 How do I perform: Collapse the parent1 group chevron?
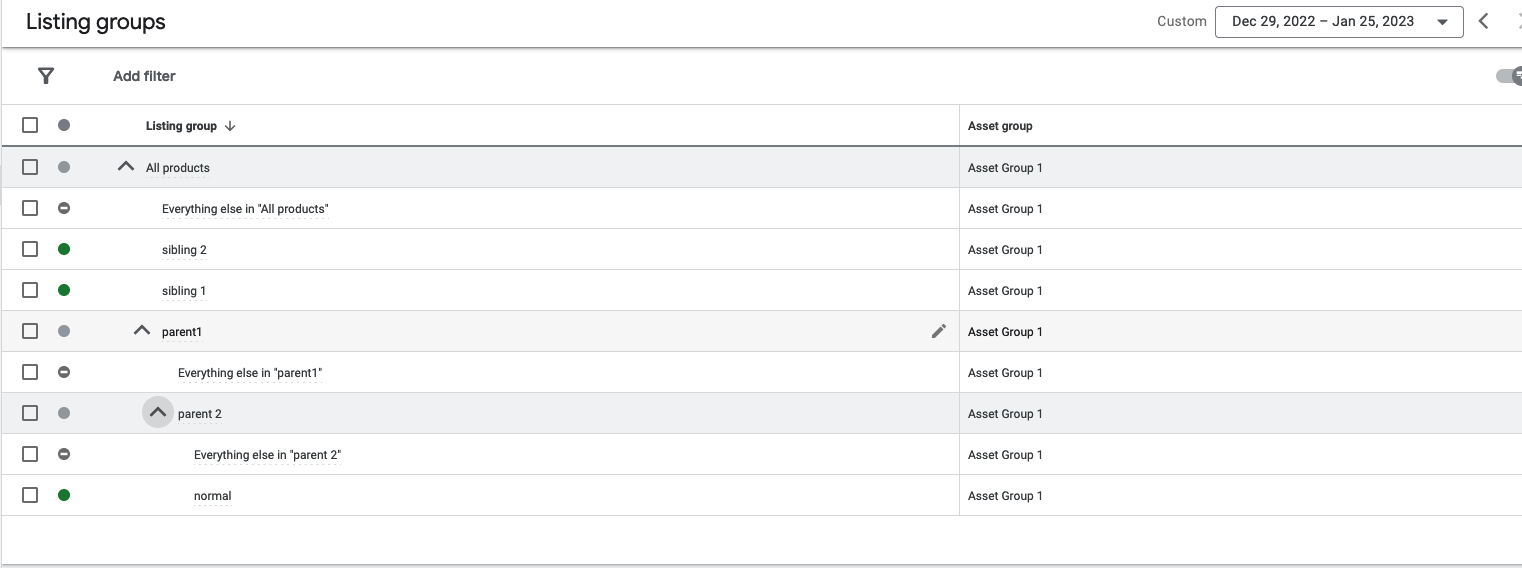141,331
